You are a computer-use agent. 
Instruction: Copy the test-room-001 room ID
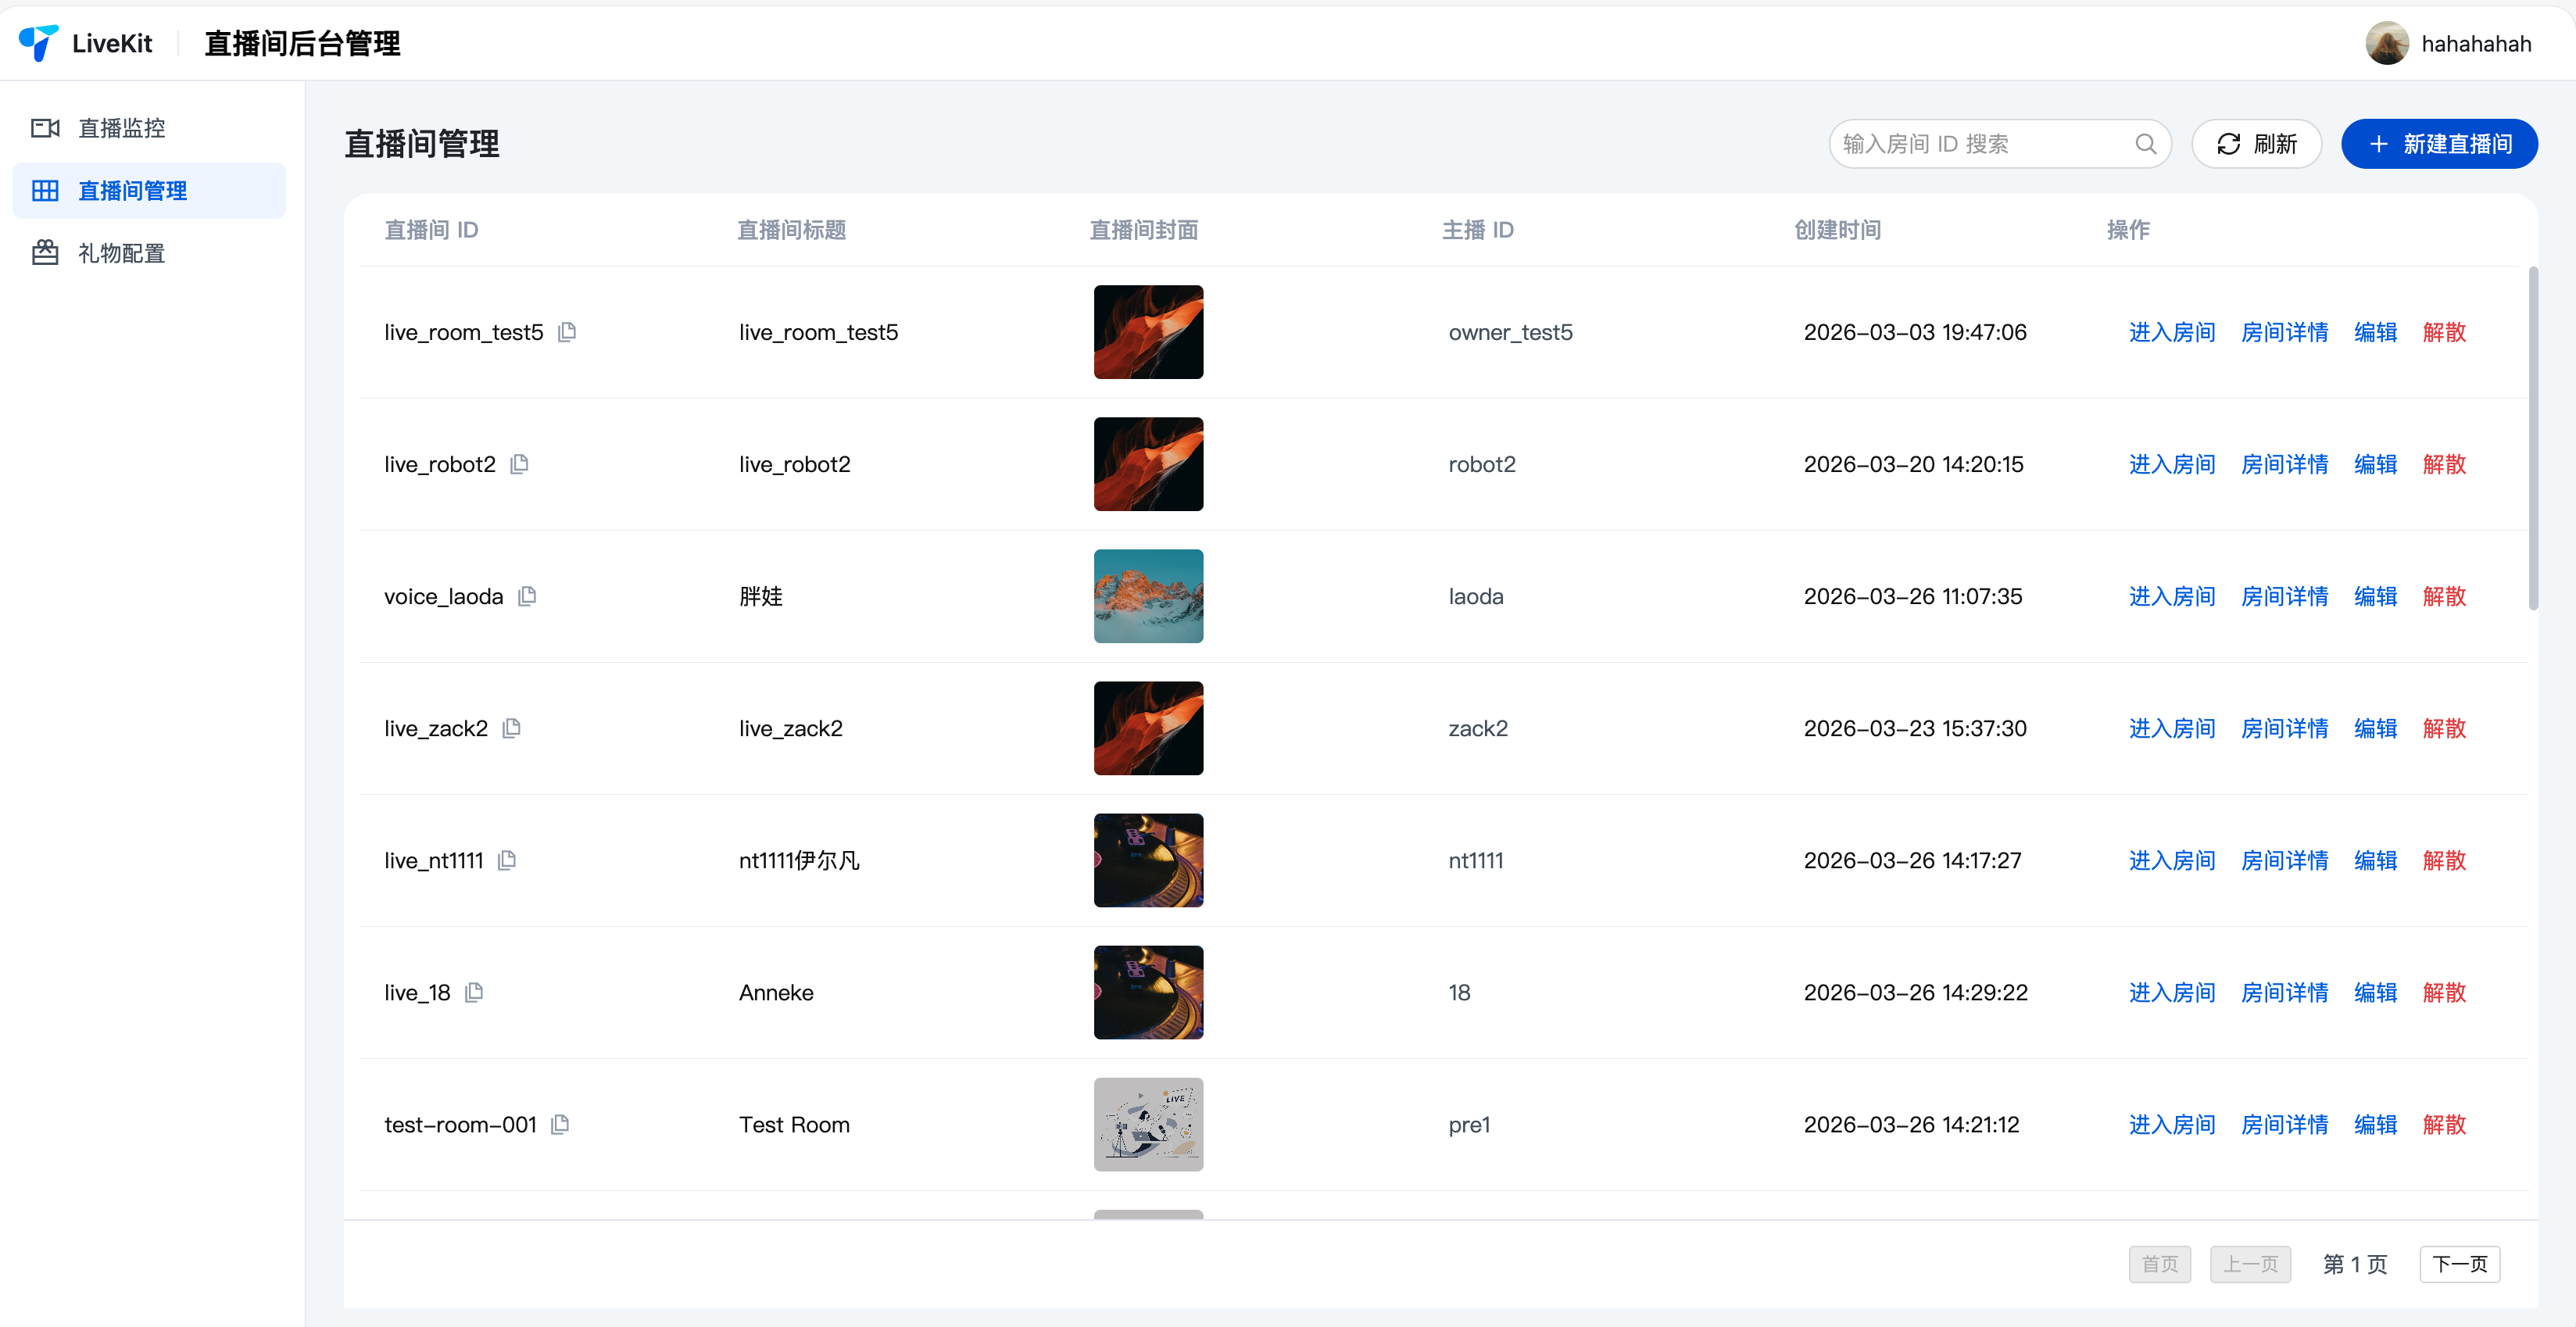tap(560, 1123)
